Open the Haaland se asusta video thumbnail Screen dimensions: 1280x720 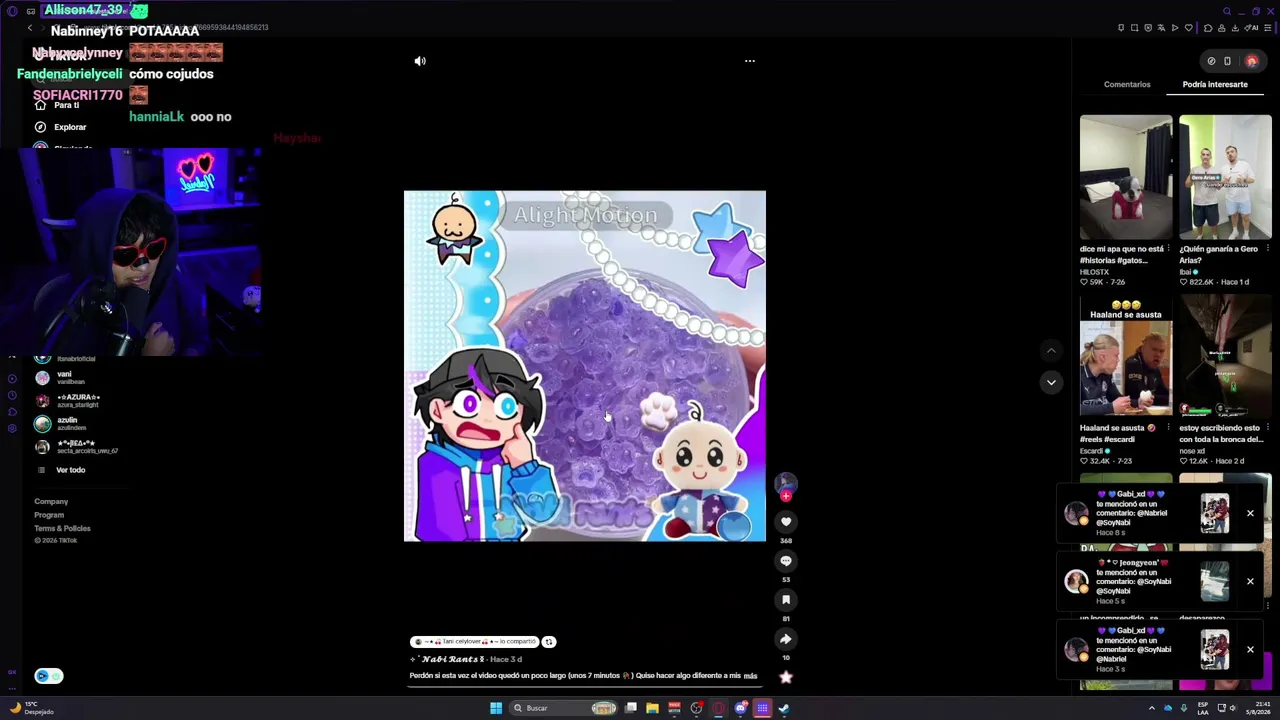tap(1126, 357)
